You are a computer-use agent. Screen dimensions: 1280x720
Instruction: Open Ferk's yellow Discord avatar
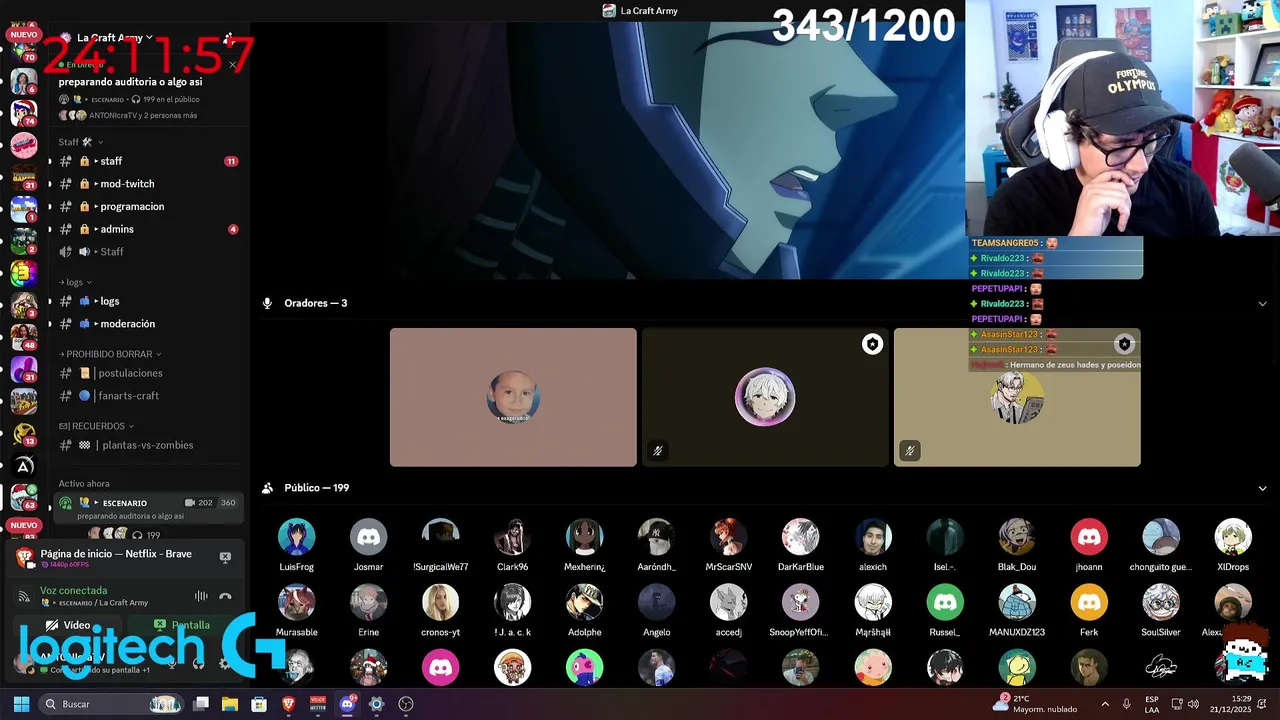(x=1089, y=603)
